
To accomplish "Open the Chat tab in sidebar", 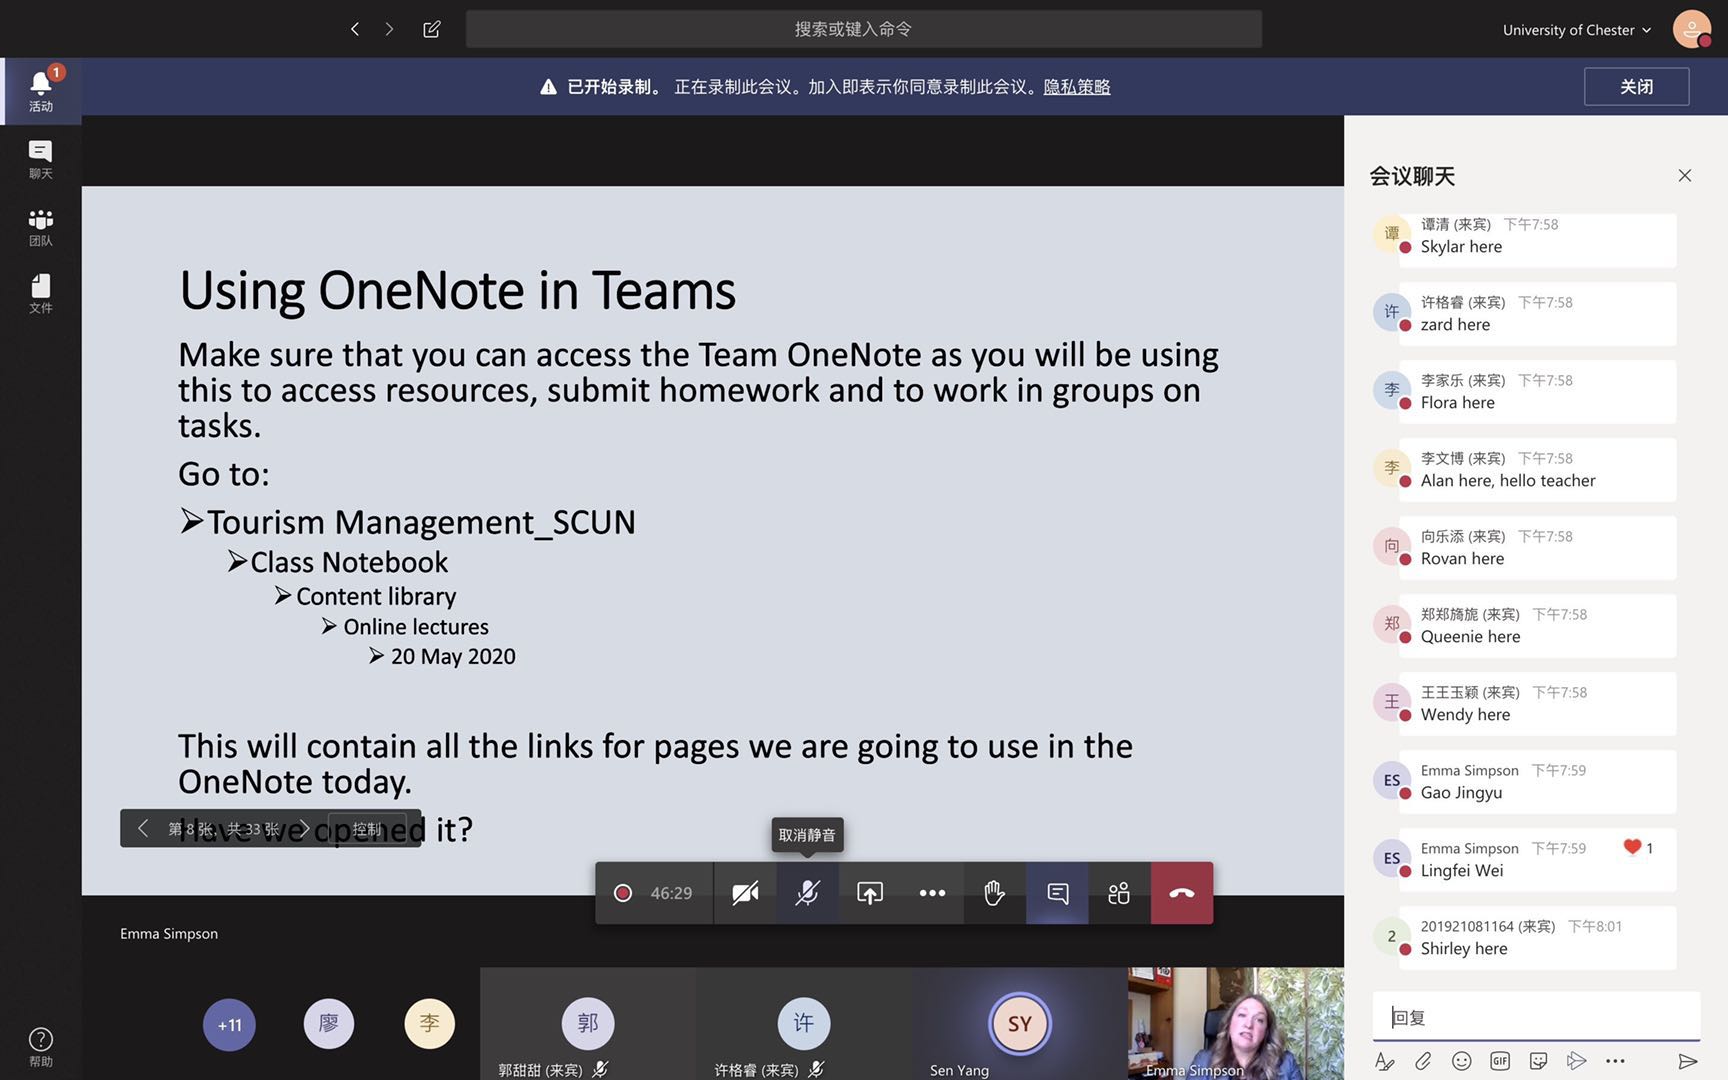I will click(41, 158).
